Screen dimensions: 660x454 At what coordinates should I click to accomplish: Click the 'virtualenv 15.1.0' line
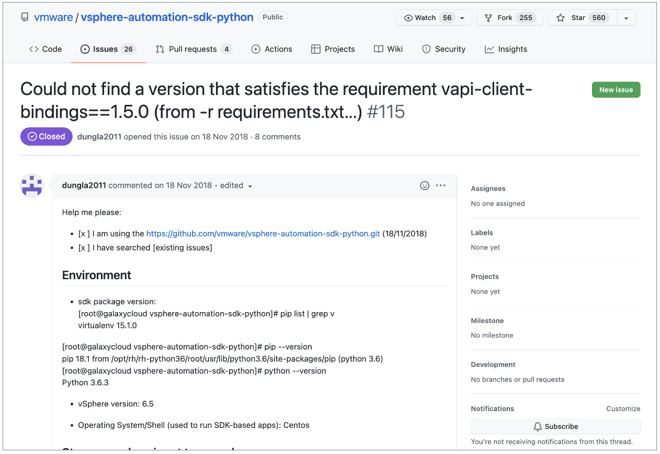tap(107, 325)
